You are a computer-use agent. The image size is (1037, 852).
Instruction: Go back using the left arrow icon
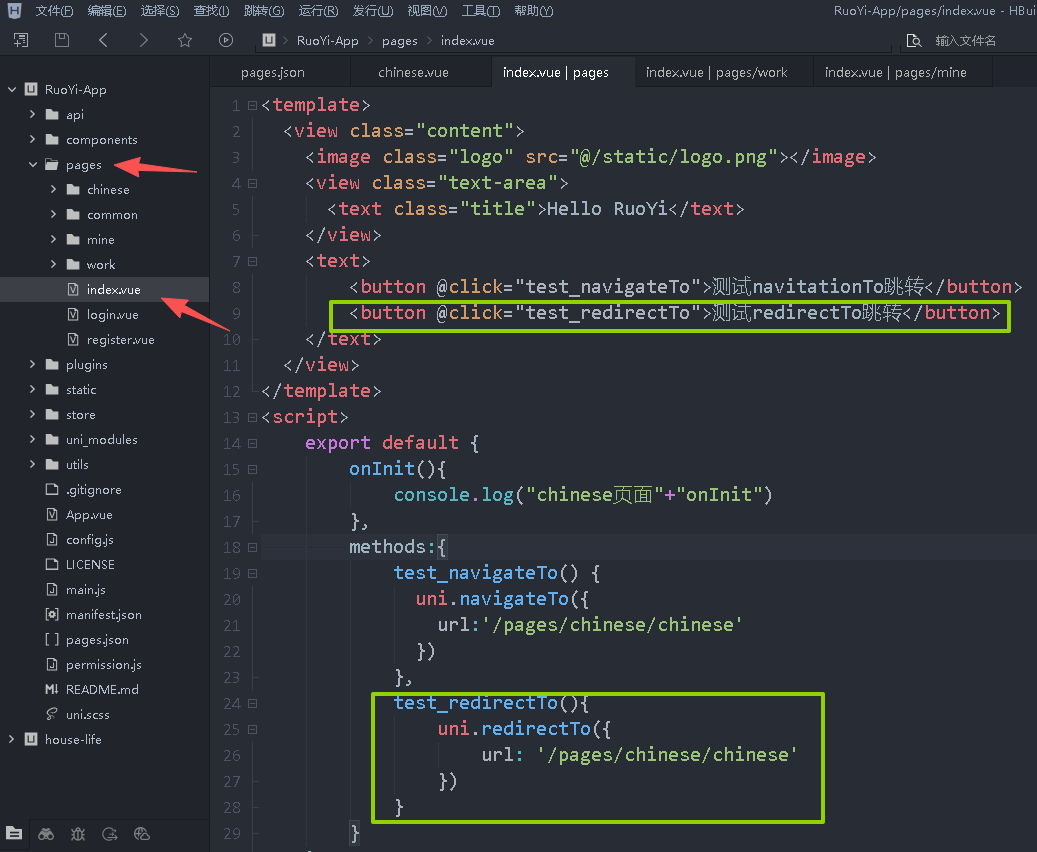pos(103,41)
